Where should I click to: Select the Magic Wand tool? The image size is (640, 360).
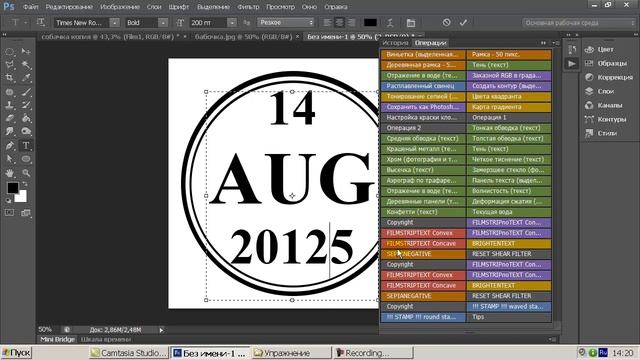26,65
